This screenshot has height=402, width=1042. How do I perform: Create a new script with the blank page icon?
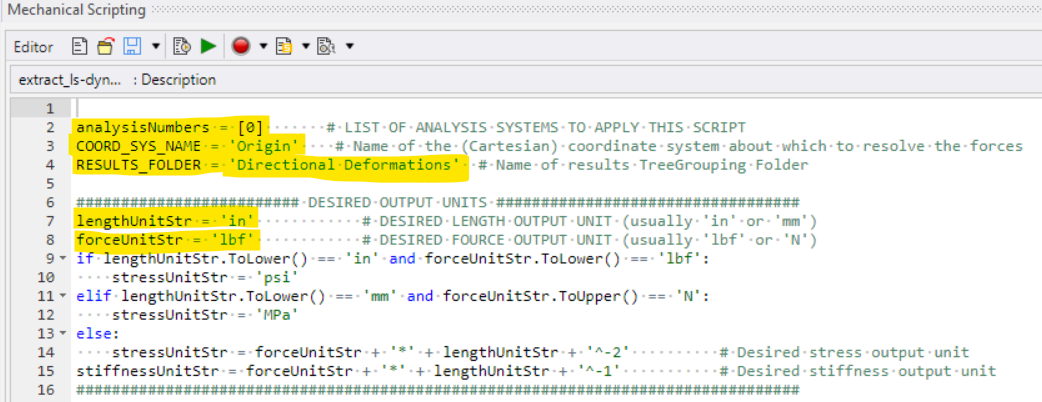tap(80, 47)
